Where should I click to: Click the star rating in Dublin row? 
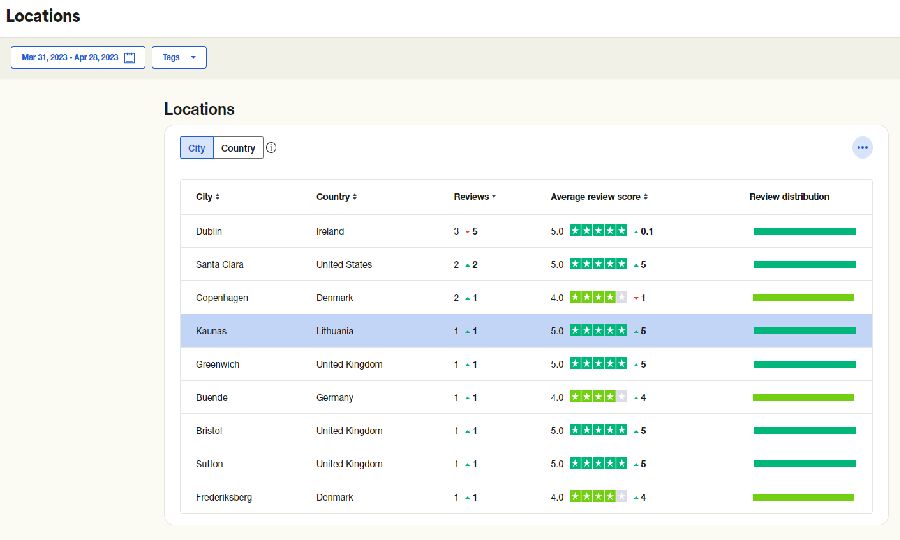[598, 231]
